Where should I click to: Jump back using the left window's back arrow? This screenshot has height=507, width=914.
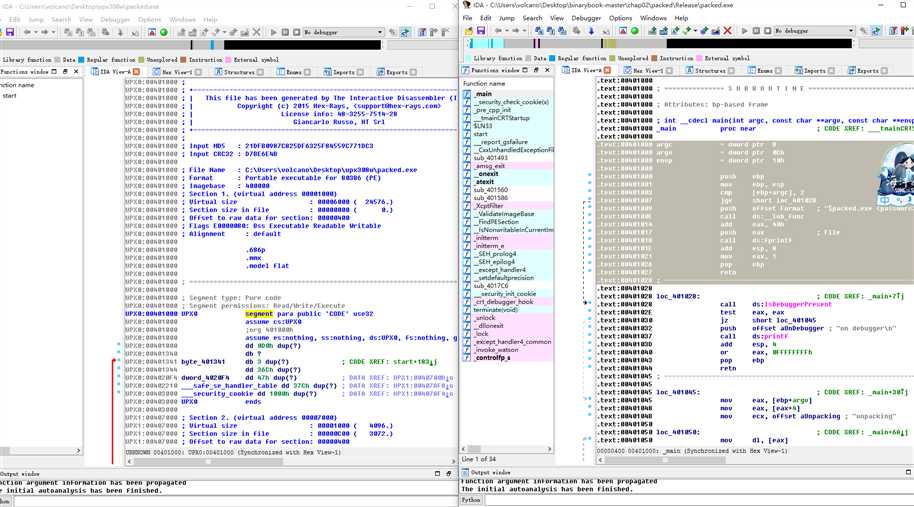(27, 31)
